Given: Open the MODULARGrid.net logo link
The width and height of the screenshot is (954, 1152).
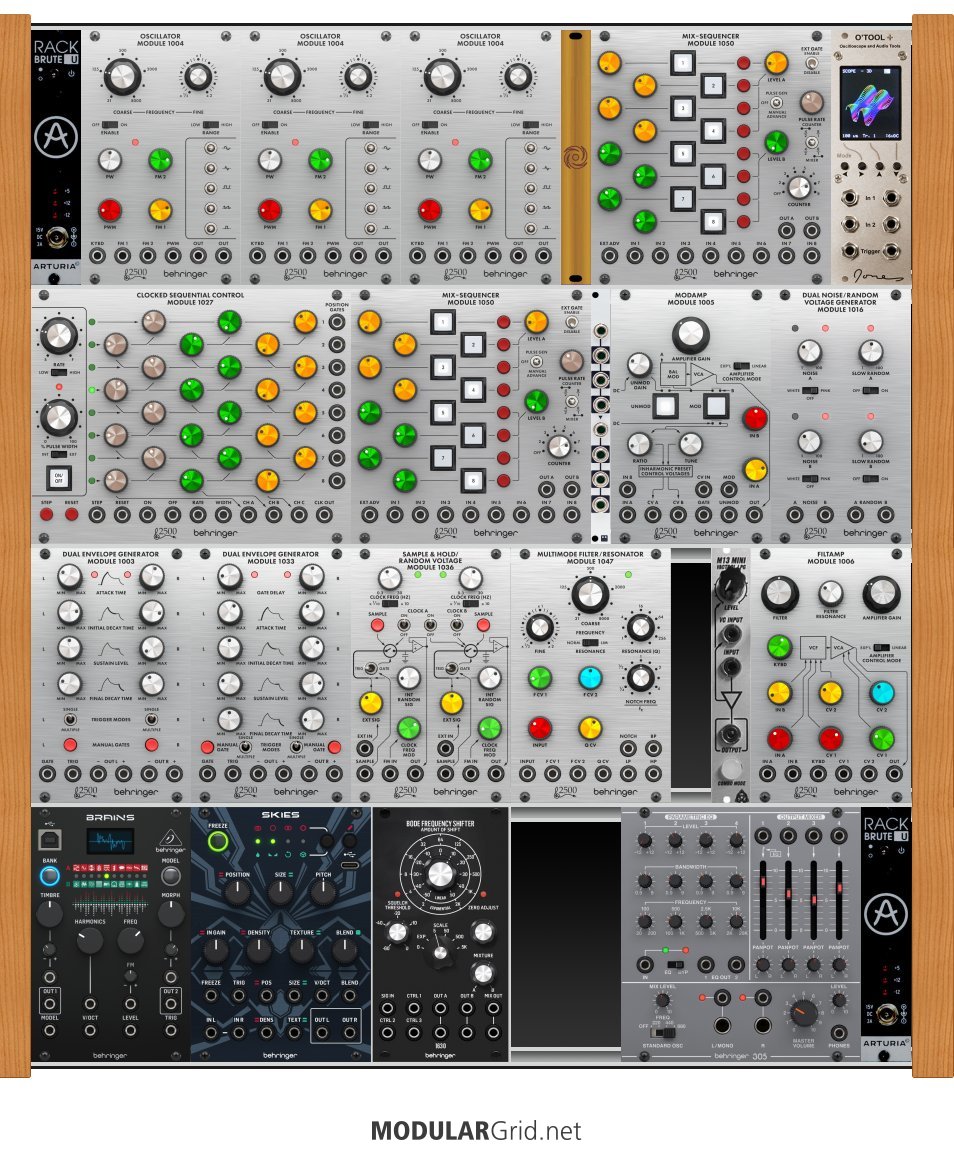Looking at the screenshot, I should (476, 1130).
